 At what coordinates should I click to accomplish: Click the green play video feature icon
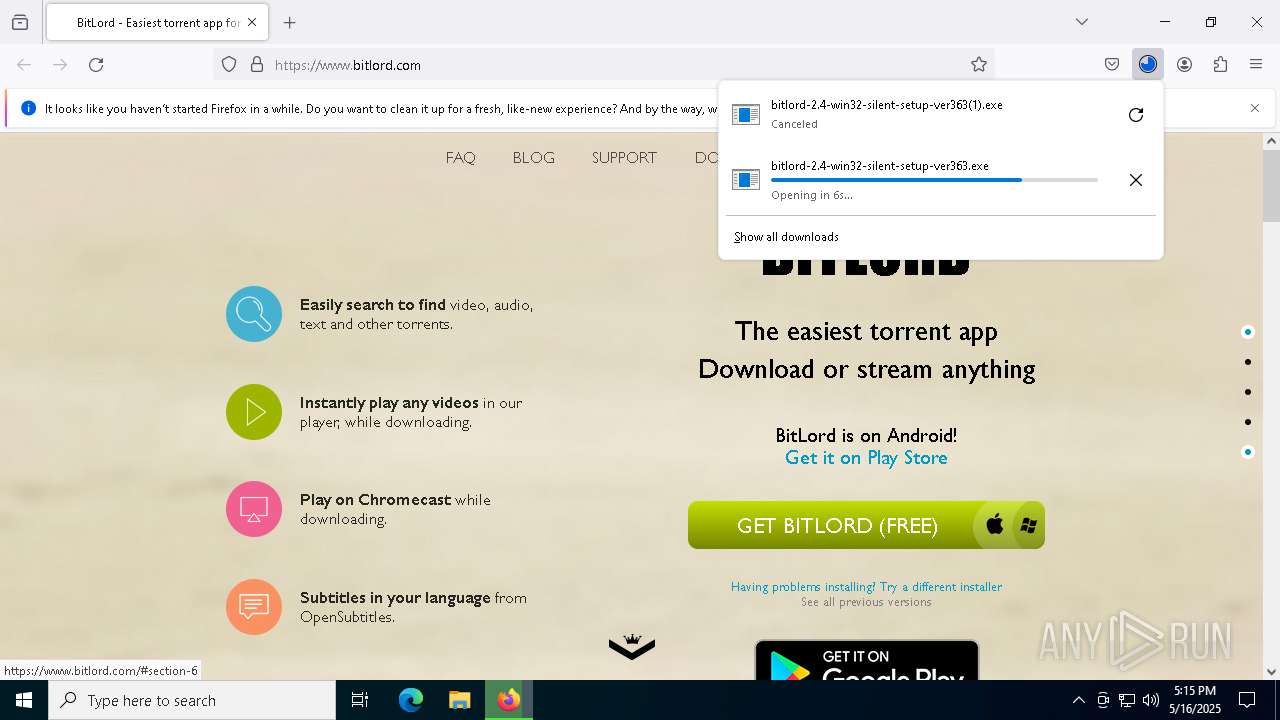click(254, 412)
